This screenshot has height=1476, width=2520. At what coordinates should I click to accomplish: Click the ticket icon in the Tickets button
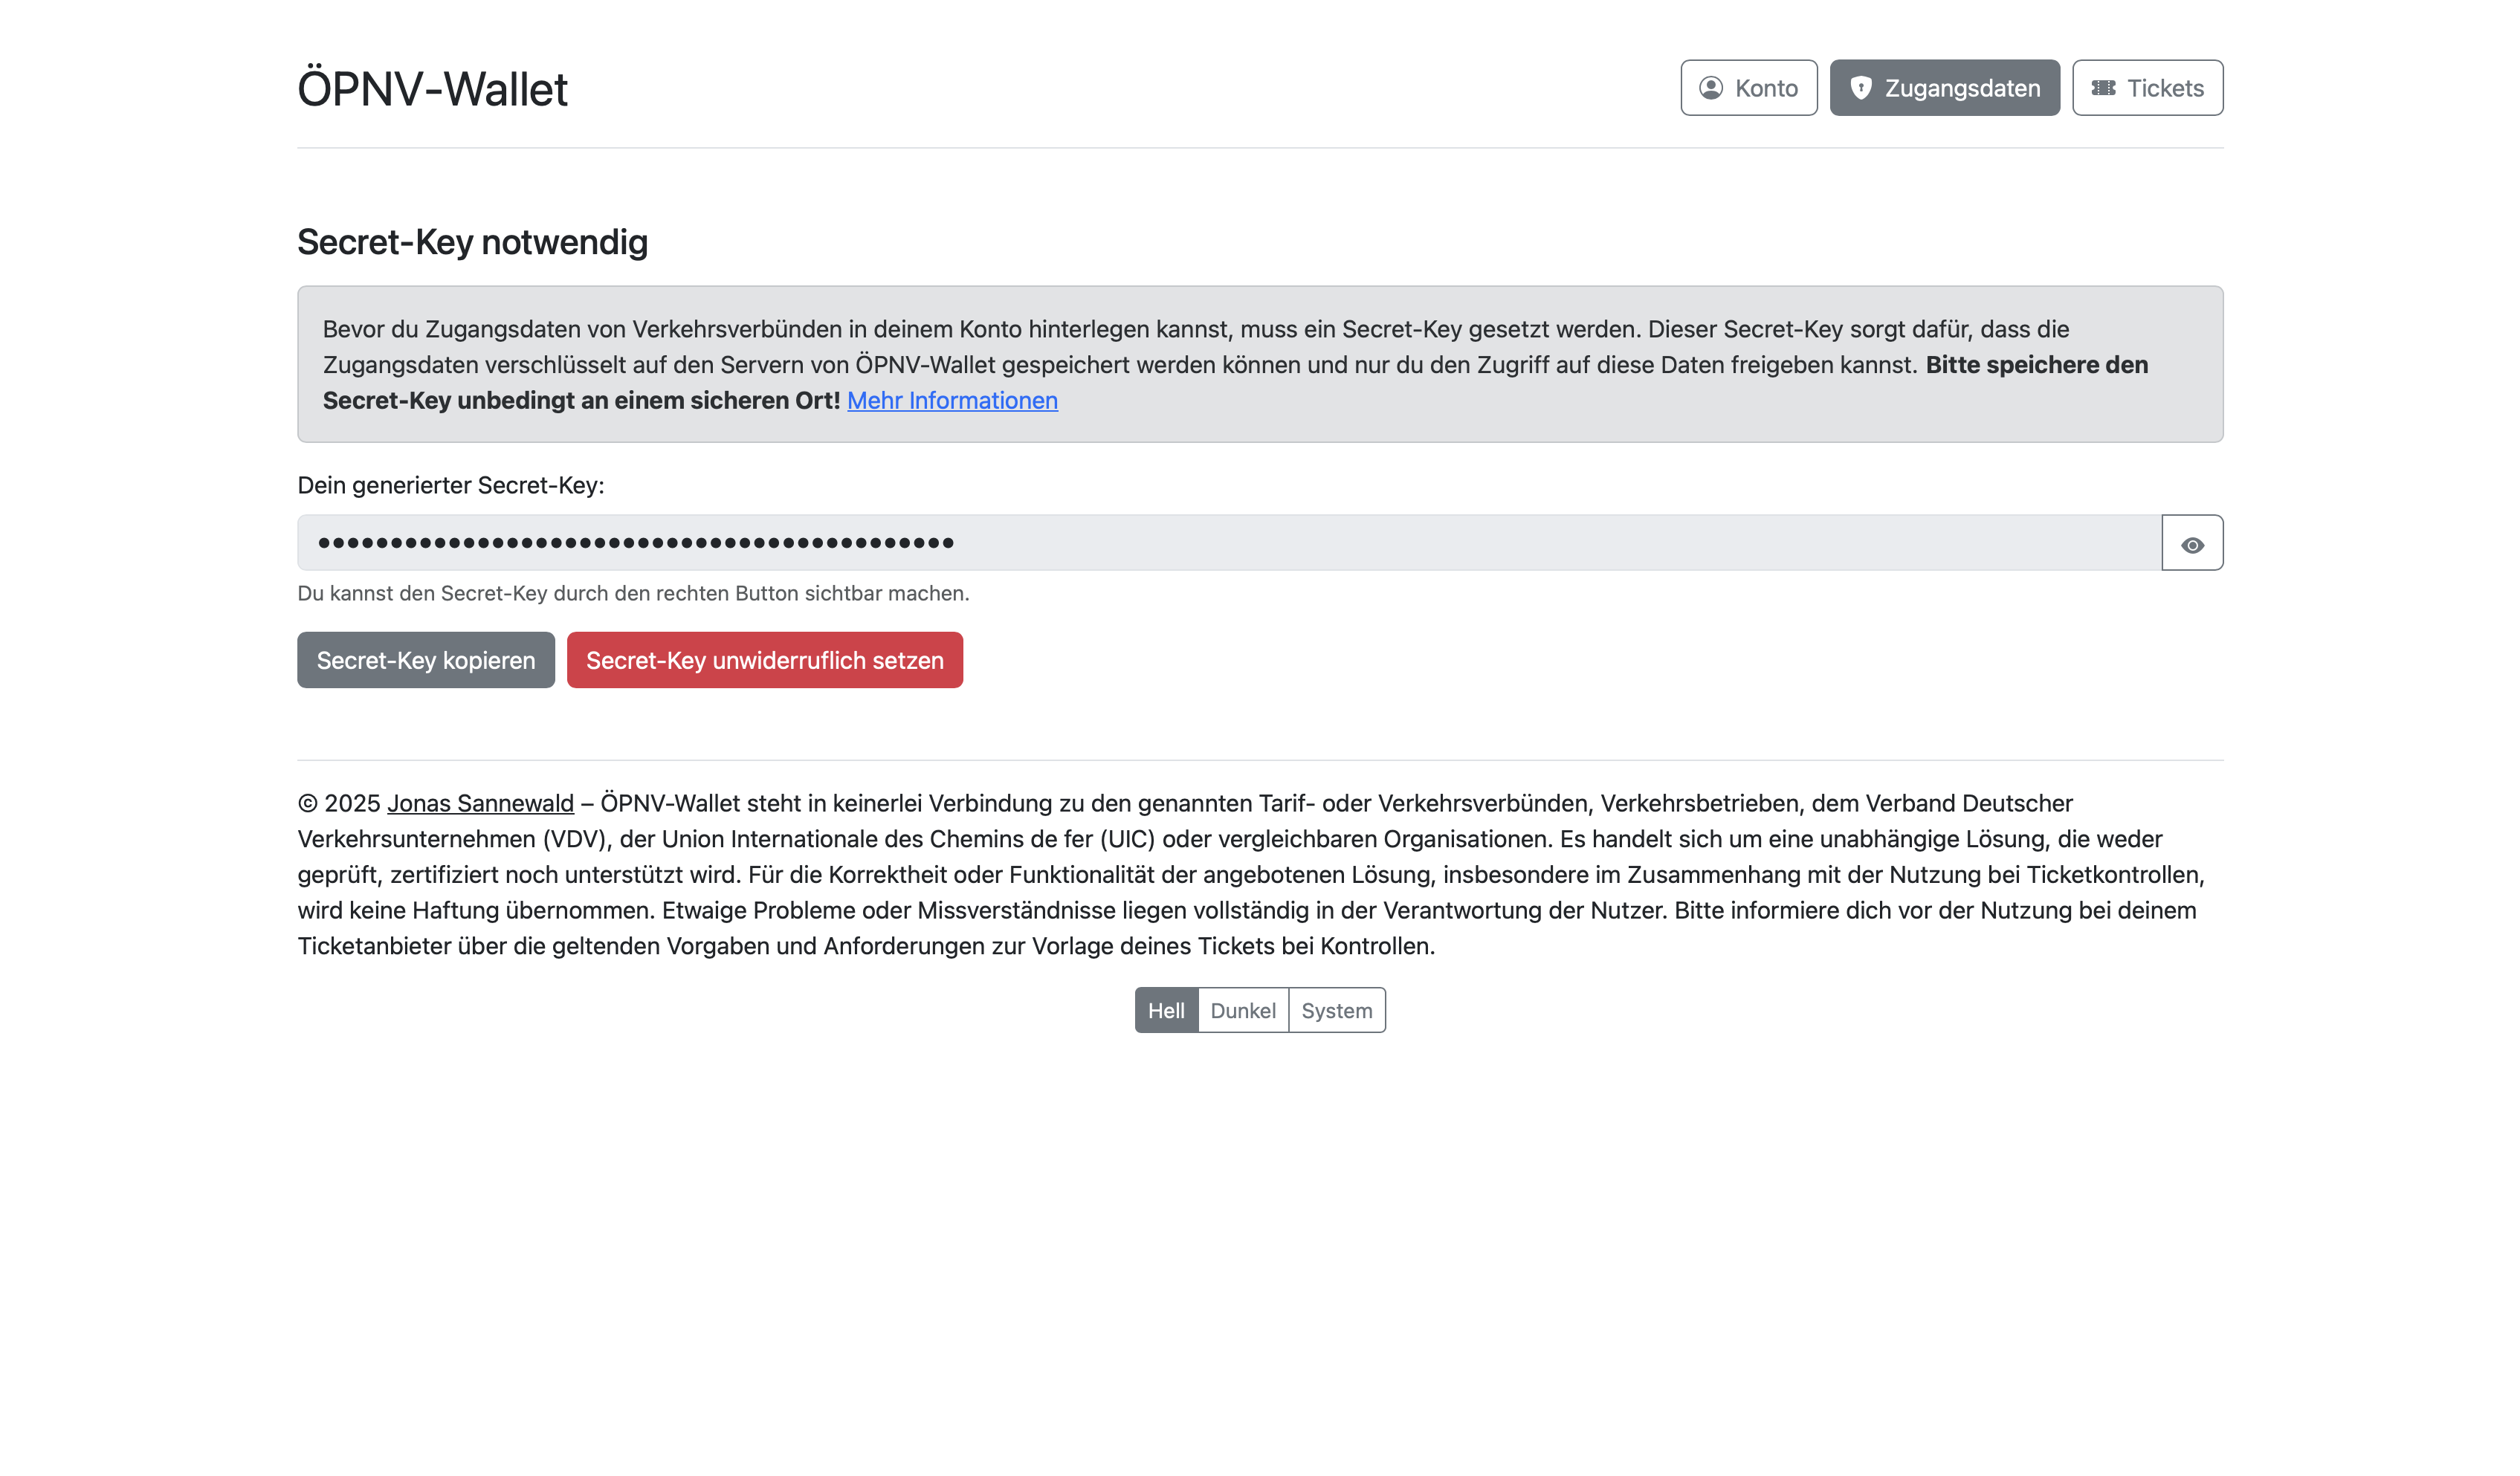[x=2103, y=88]
